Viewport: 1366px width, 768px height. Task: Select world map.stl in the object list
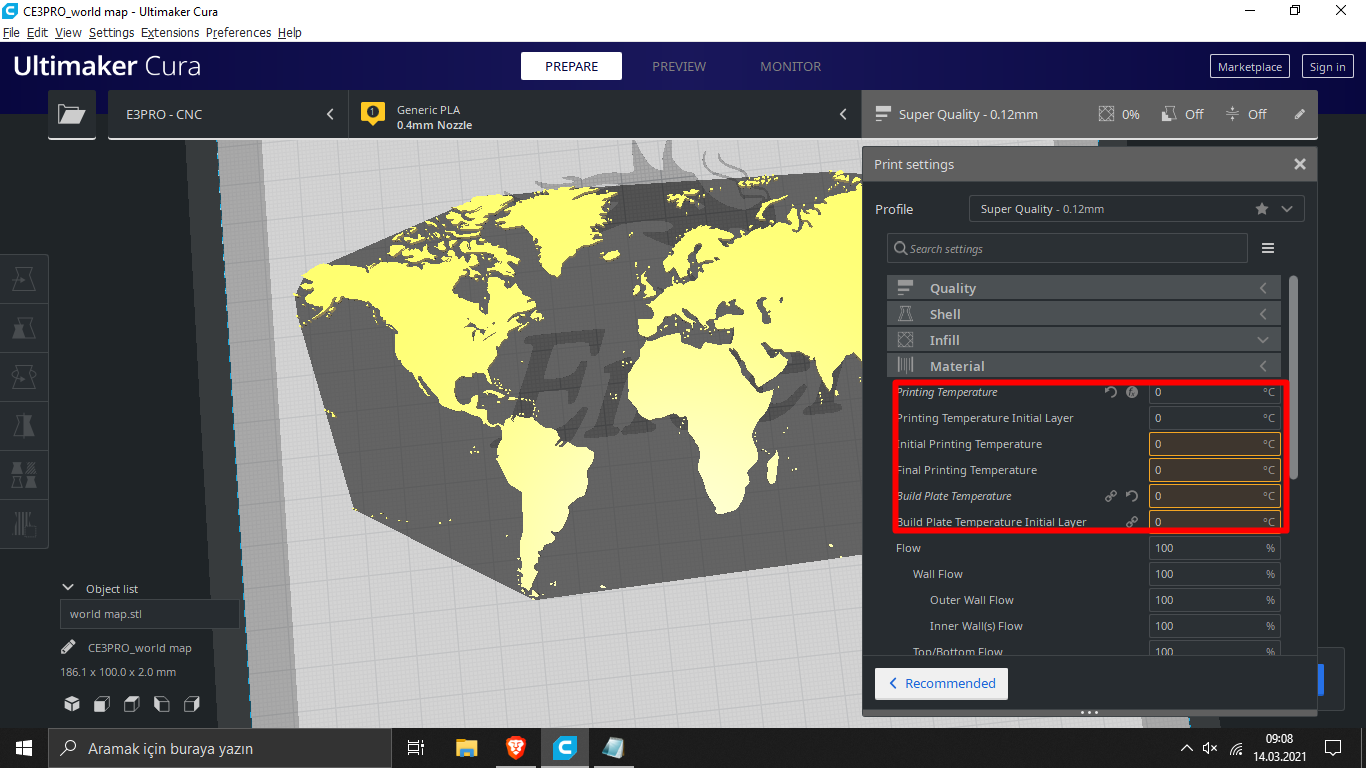[x=149, y=614]
